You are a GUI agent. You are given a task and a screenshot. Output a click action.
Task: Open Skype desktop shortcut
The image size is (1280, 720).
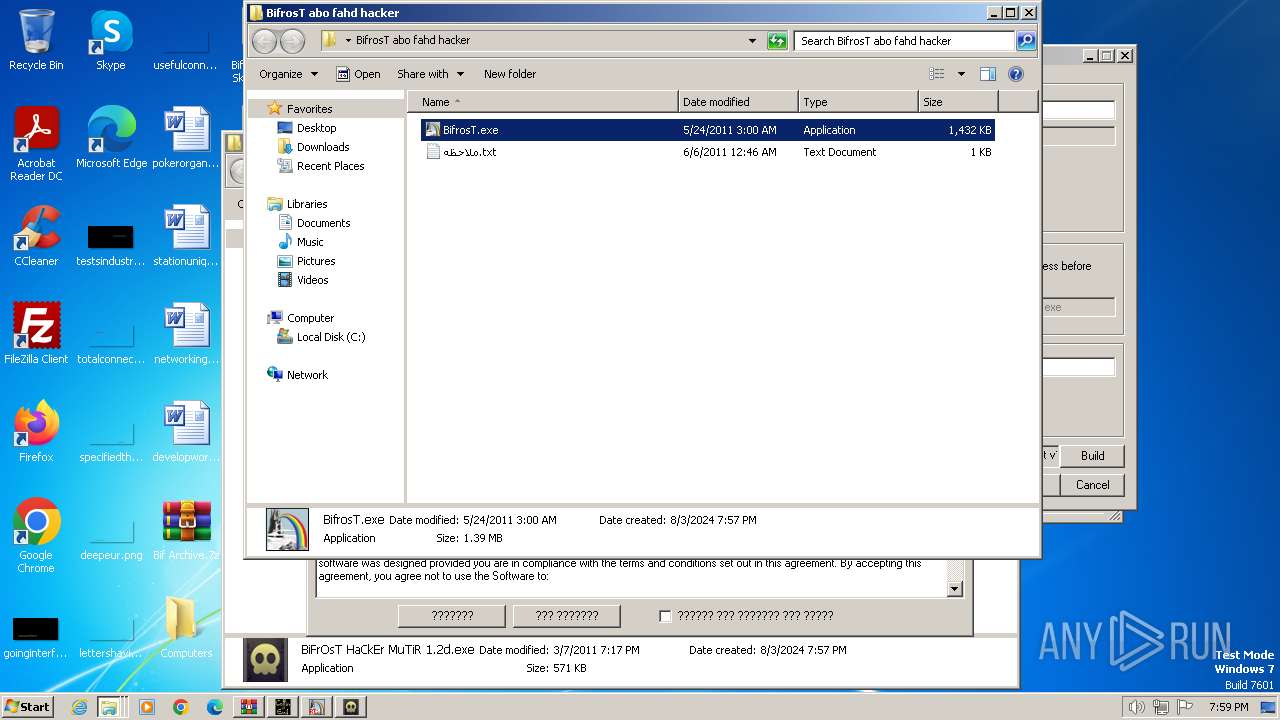coord(110,40)
